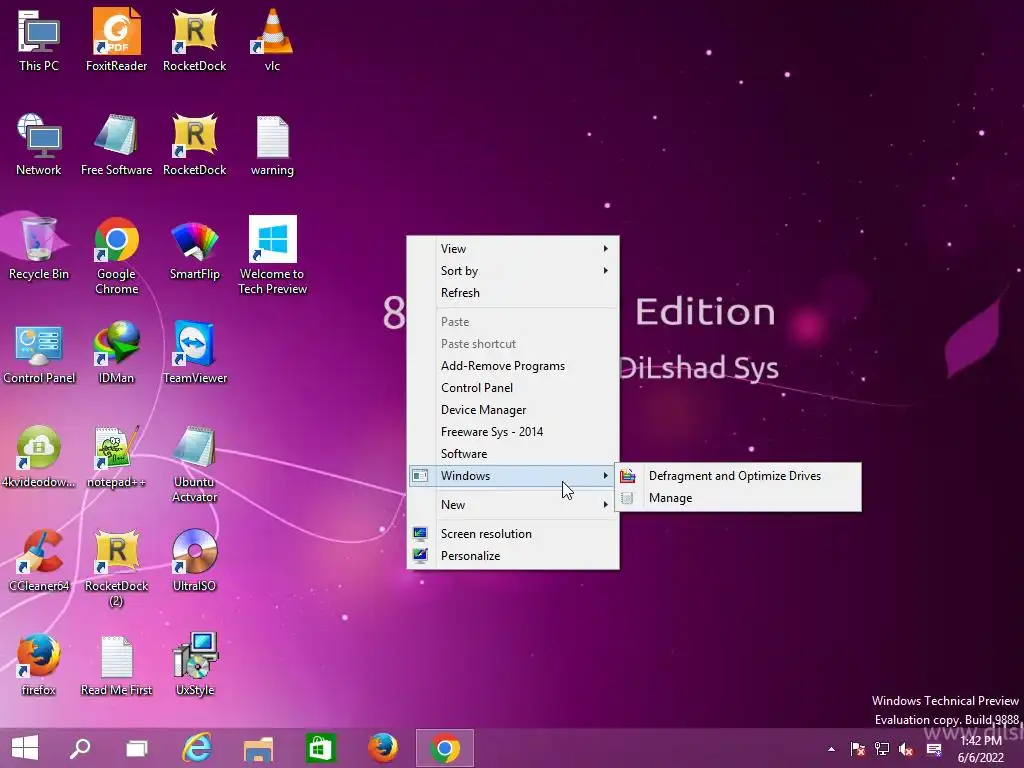Viewport: 1024px width, 768px height.
Task: Select IDMan desktop shortcut
Action: click(116, 353)
